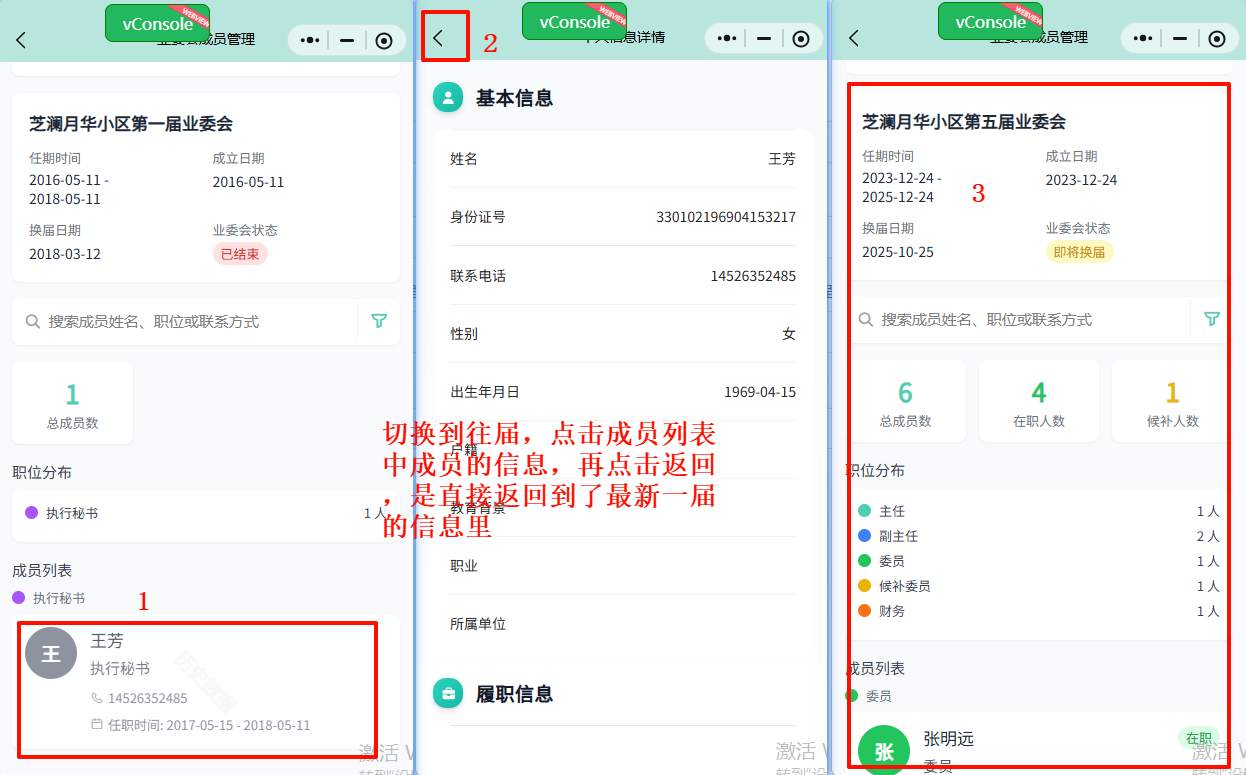Click the circular close capsule icon

pyautogui.click(x=384, y=40)
